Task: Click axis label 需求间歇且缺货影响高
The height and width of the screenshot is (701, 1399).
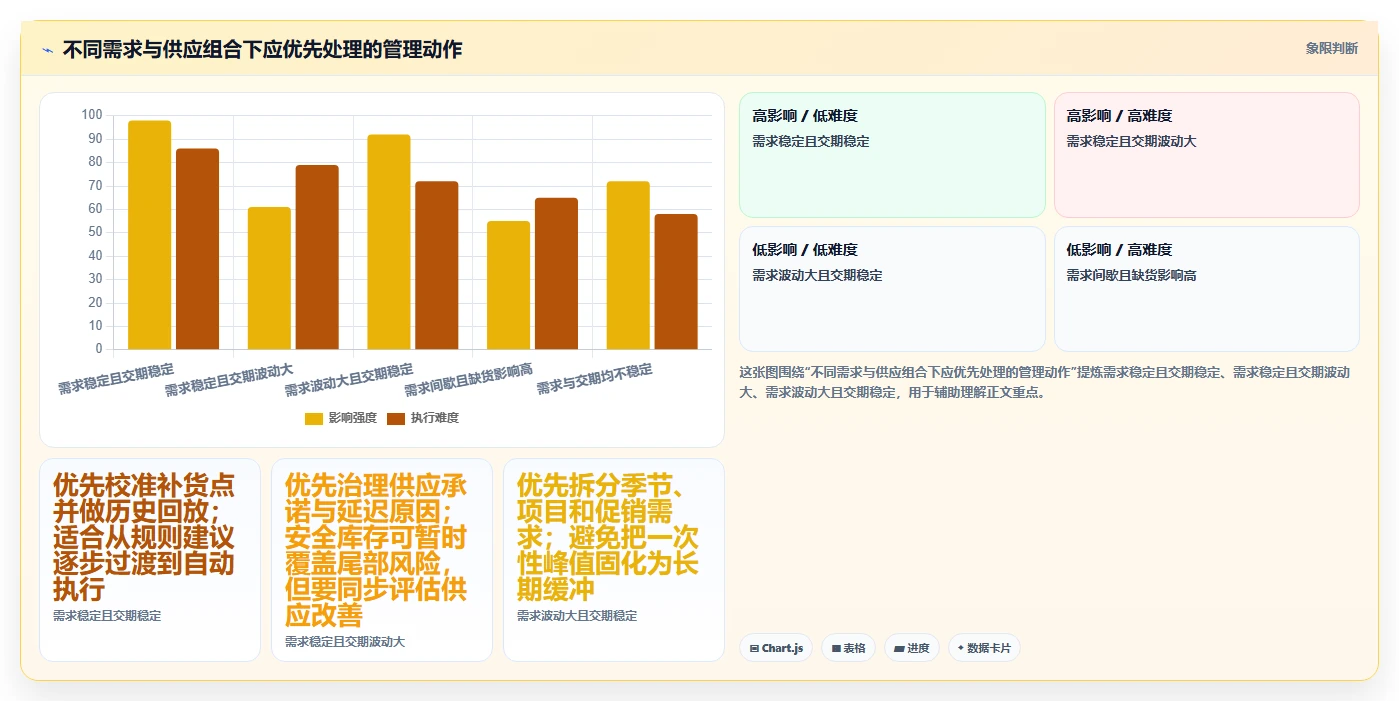Action: (469, 380)
